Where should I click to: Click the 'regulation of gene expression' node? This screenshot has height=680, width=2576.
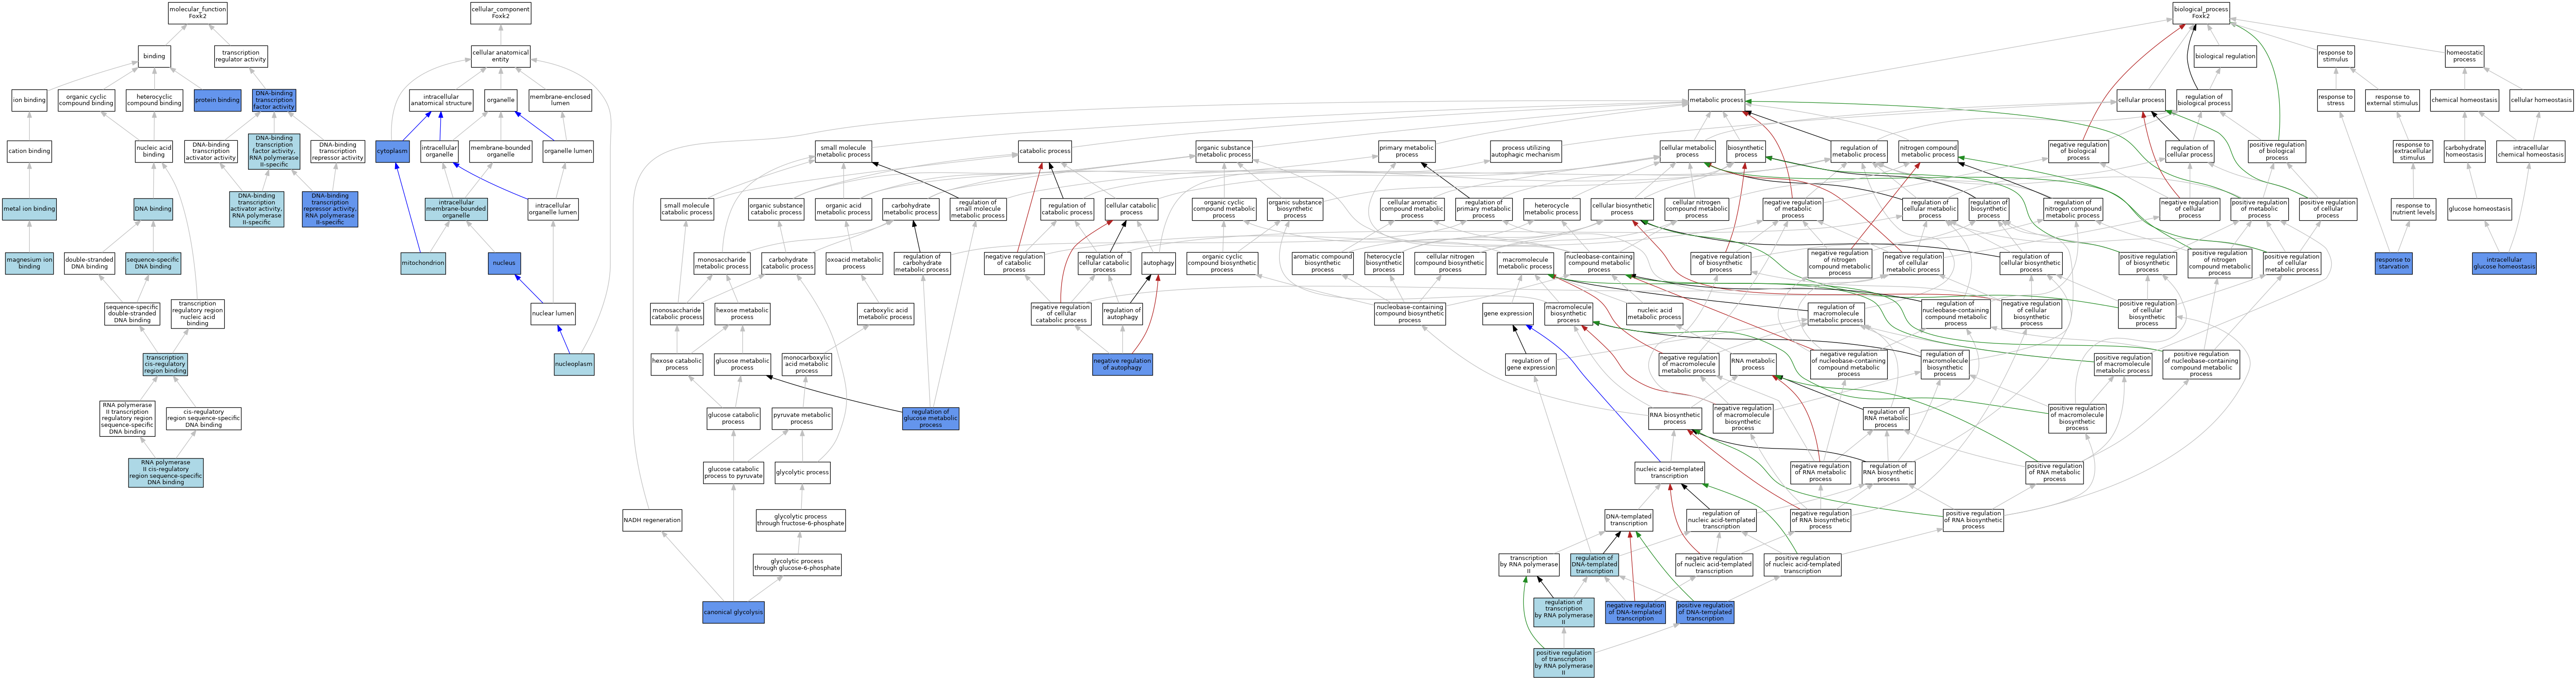1530,364
